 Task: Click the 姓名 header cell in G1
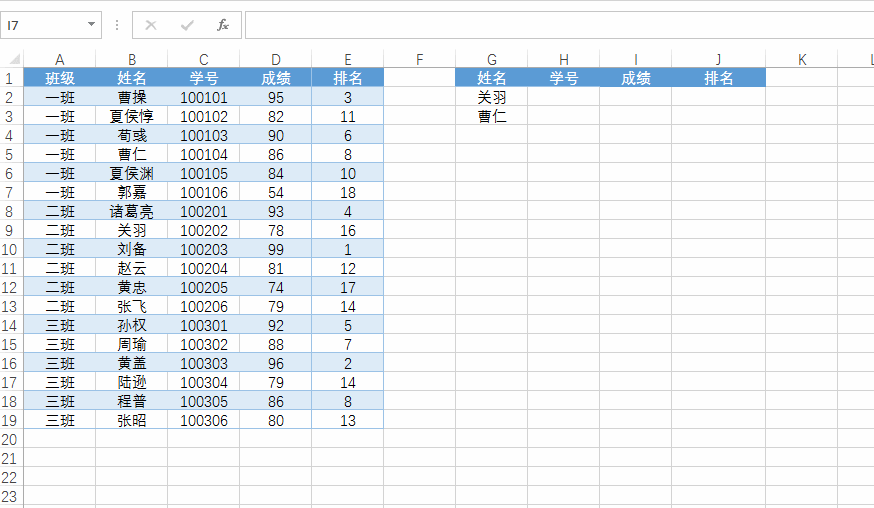pyautogui.click(x=491, y=78)
